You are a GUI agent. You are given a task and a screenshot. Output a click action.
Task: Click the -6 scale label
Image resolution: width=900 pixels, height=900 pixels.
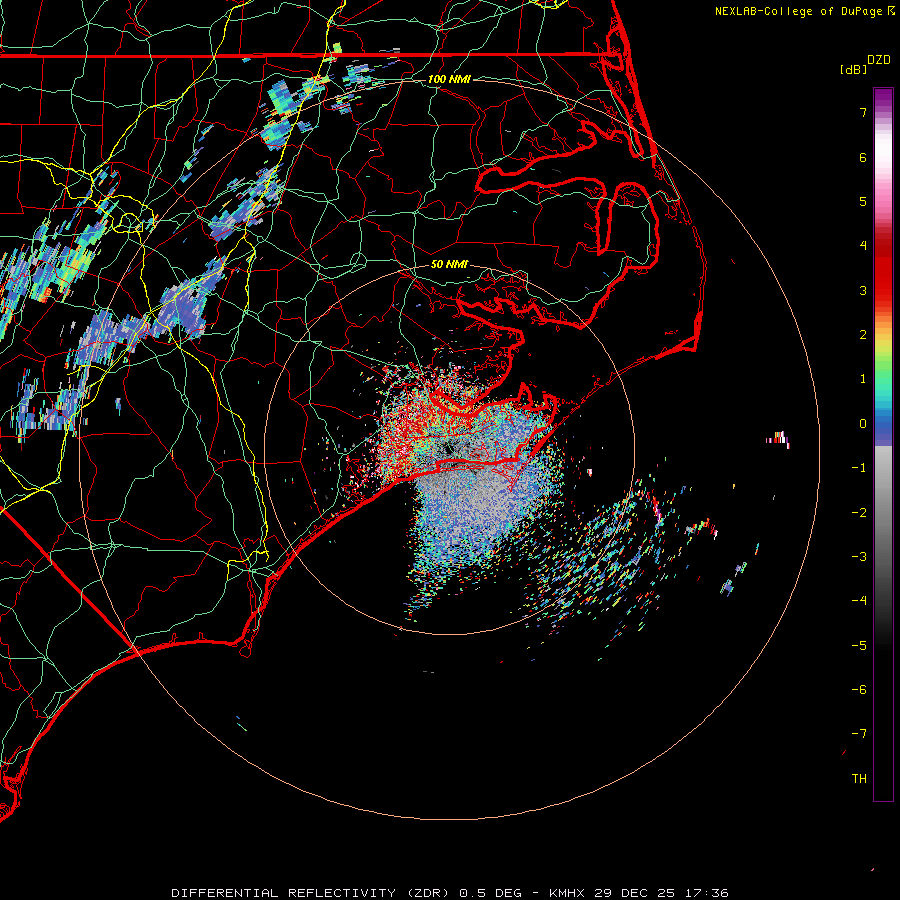[859, 690]
